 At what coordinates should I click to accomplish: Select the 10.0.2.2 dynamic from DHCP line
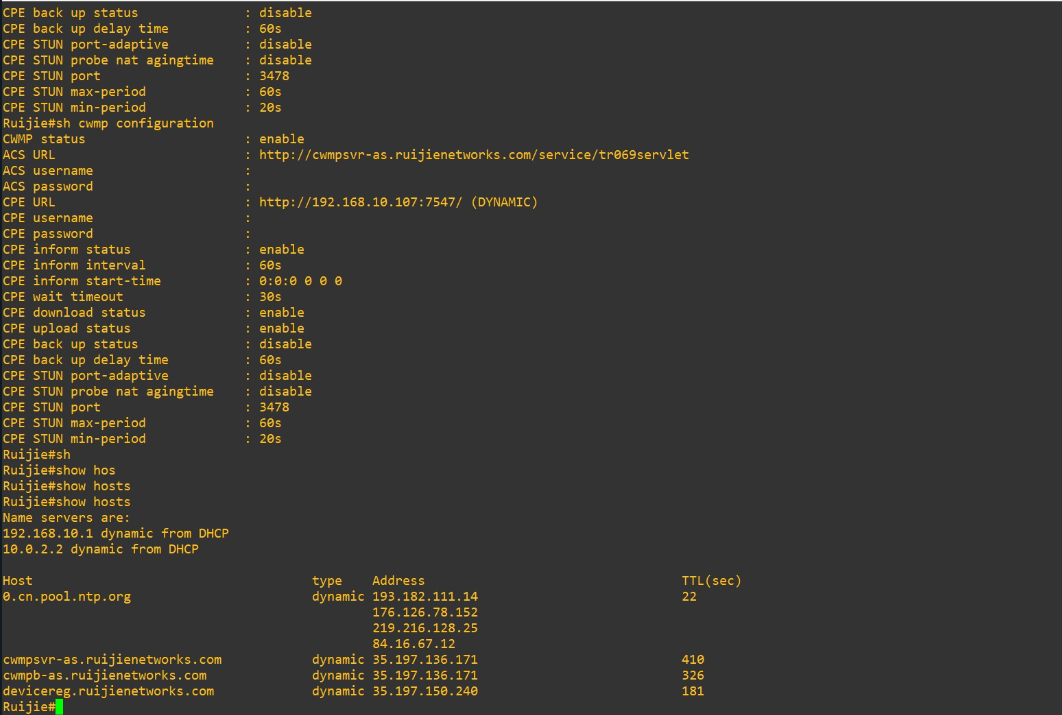(100, 549)
